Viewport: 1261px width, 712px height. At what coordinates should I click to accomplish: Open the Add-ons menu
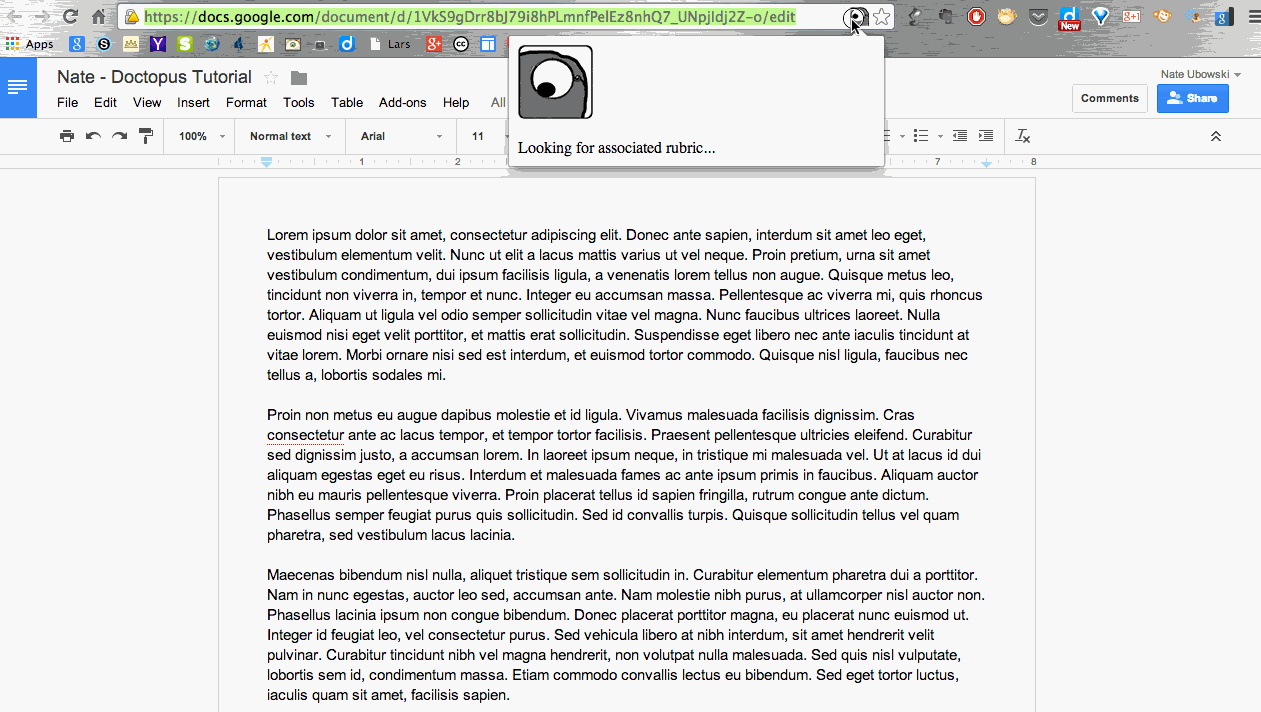click(402, 102)
